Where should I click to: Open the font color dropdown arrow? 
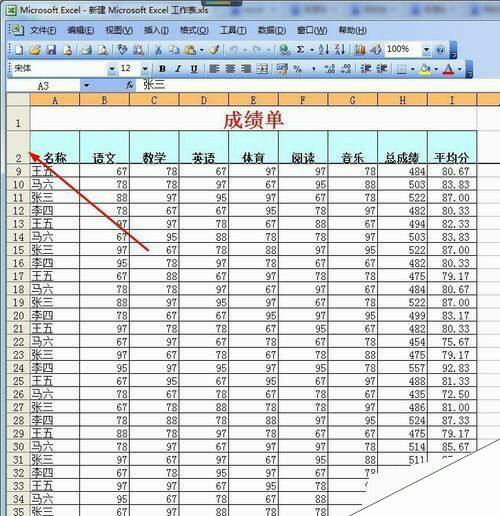click(459, 69)
